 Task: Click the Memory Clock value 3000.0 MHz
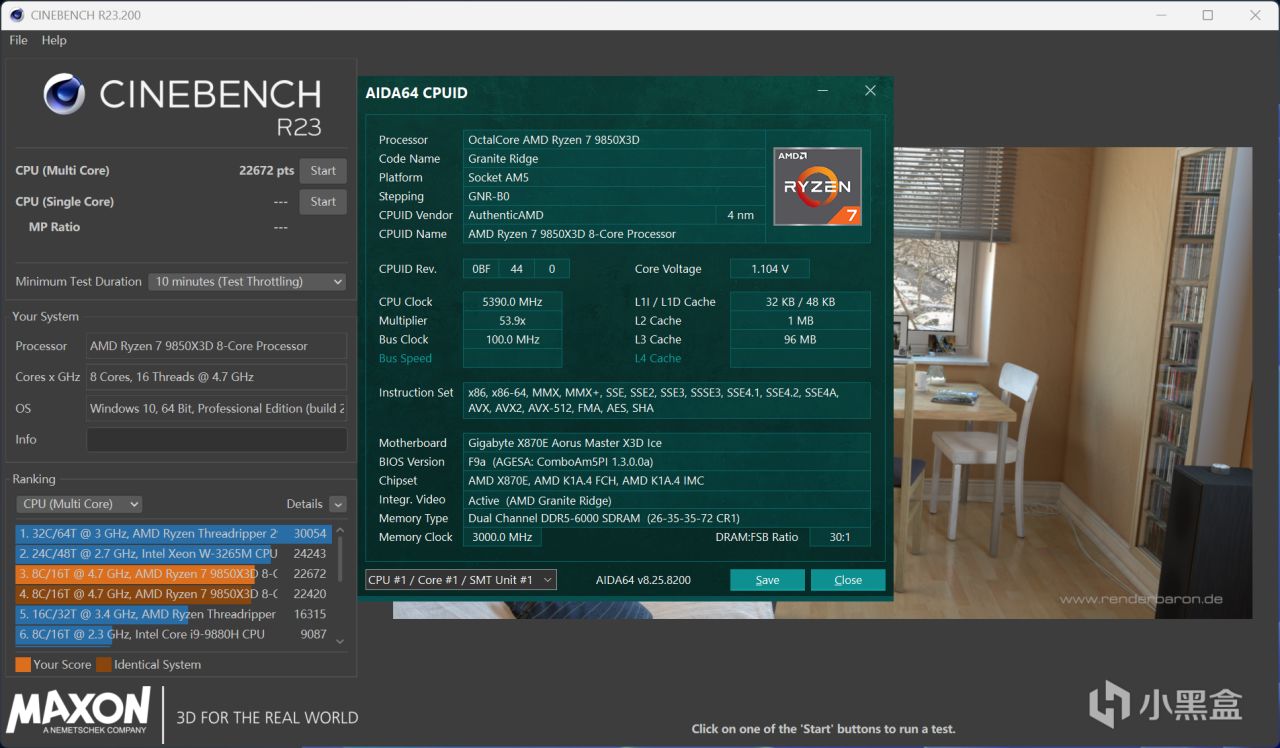(x=502, y=538)
